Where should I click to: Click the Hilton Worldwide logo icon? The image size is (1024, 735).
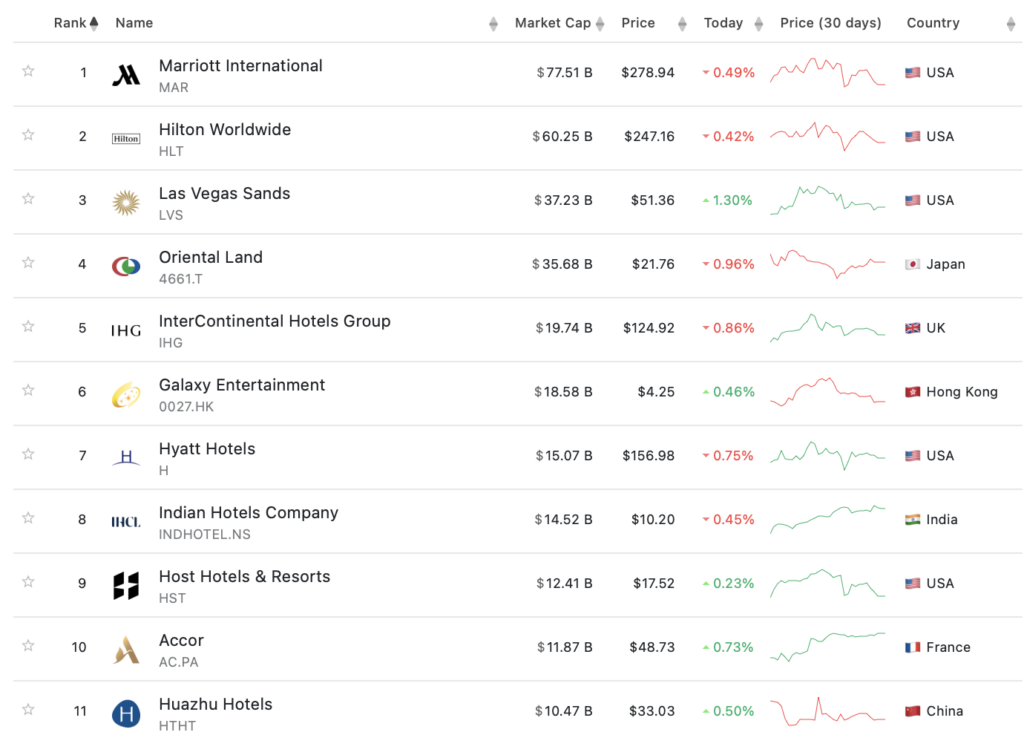pyautogui.click(x=126, y=139)
